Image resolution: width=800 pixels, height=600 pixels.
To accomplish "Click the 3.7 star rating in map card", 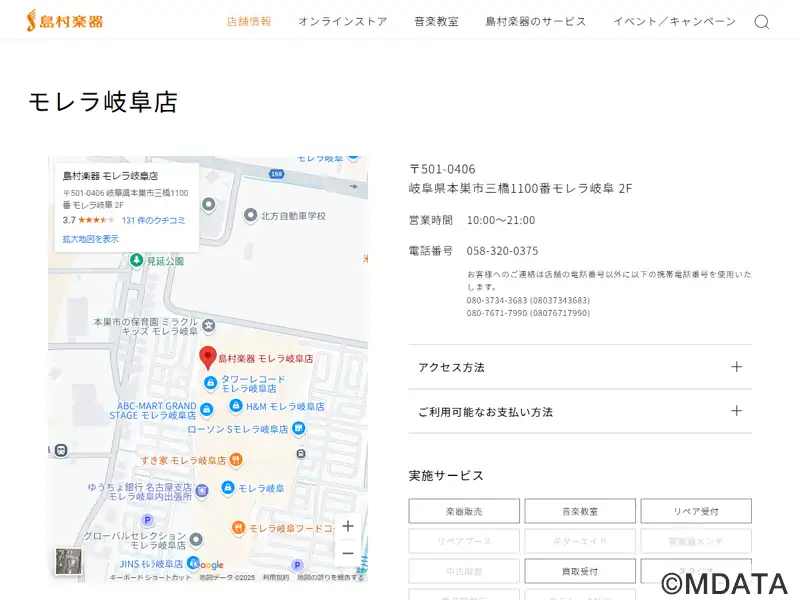I will click(x=88, y=220).
